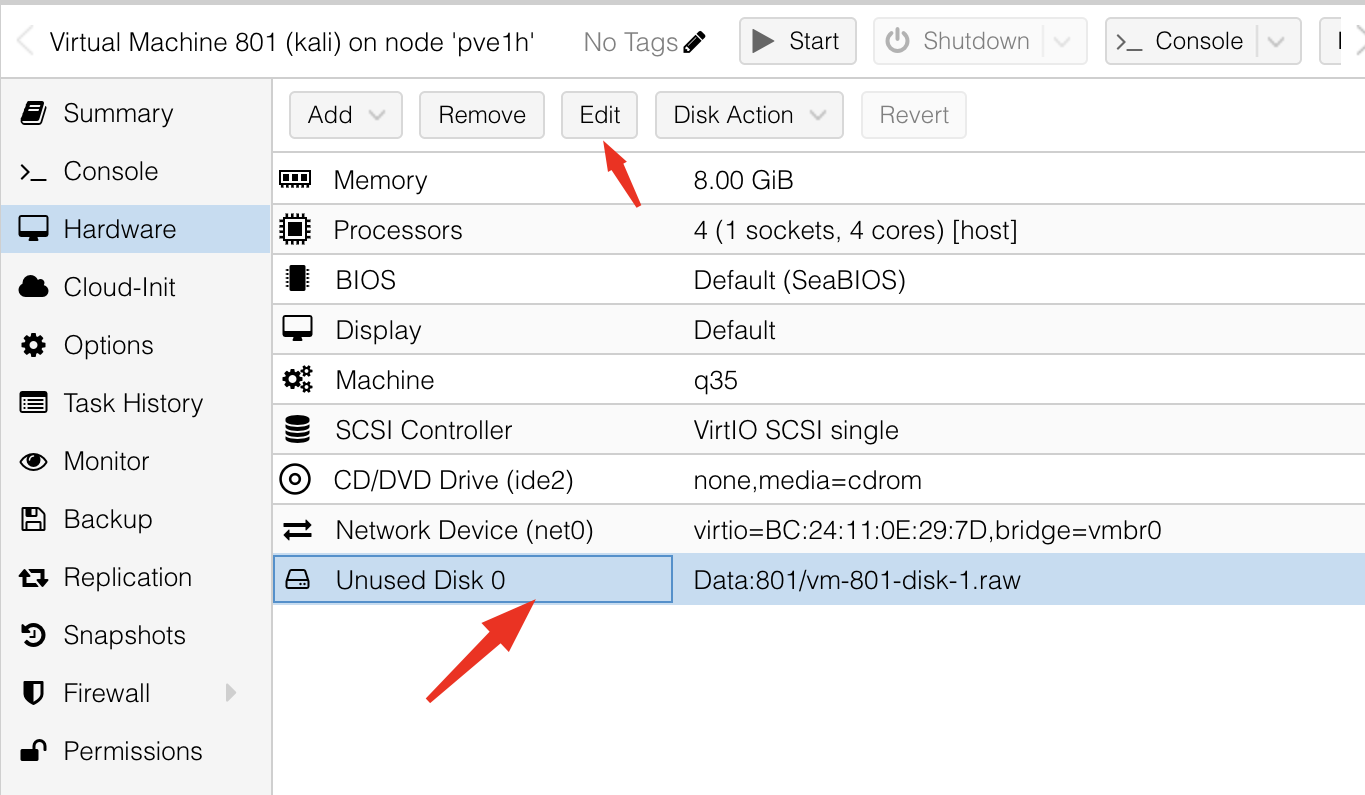Click the Memory RAM icon
The width and height of the screenshot is (1365, 795).
click(x=295, y=180)
